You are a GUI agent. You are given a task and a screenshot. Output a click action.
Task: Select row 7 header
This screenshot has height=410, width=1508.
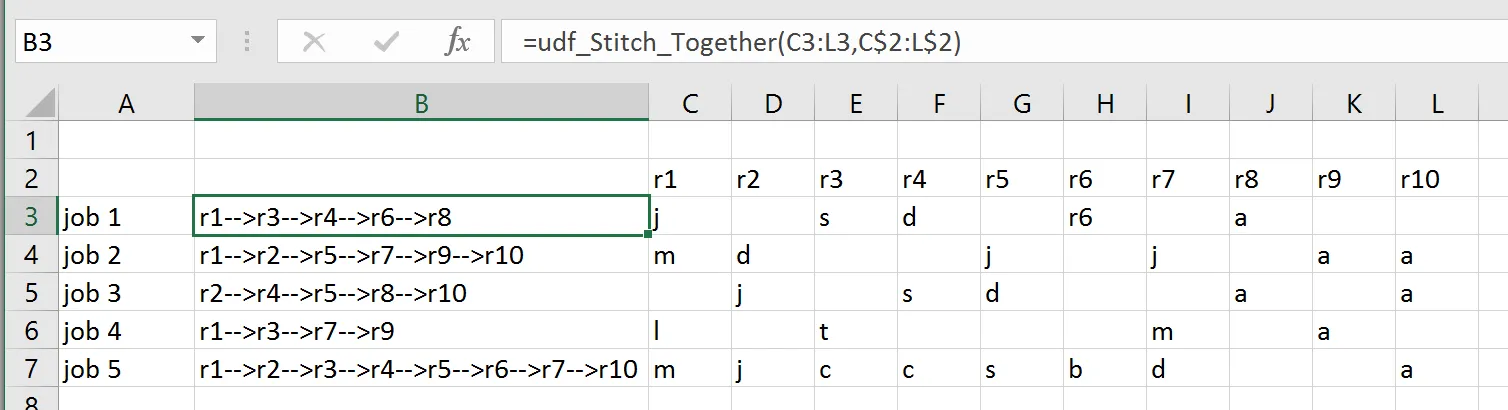pos(29,369)
